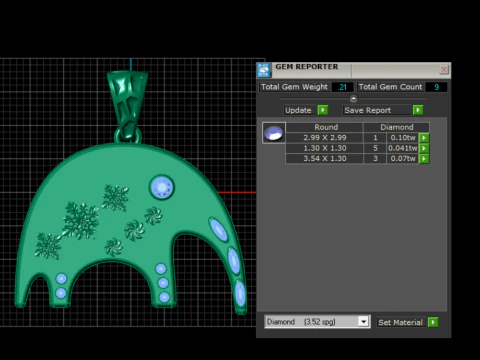Click the 0.10tw weight cell
This screenshot has height=360, width=480.
pyautogui.click(x=403, y=138)
